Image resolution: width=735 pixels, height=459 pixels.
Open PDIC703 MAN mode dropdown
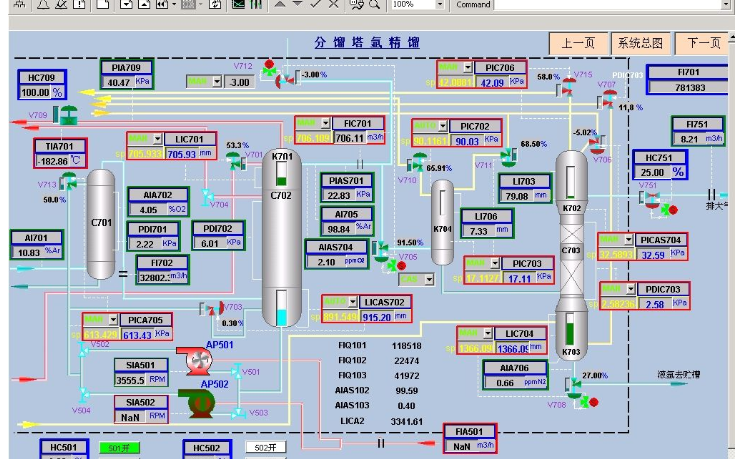point(631,289)
